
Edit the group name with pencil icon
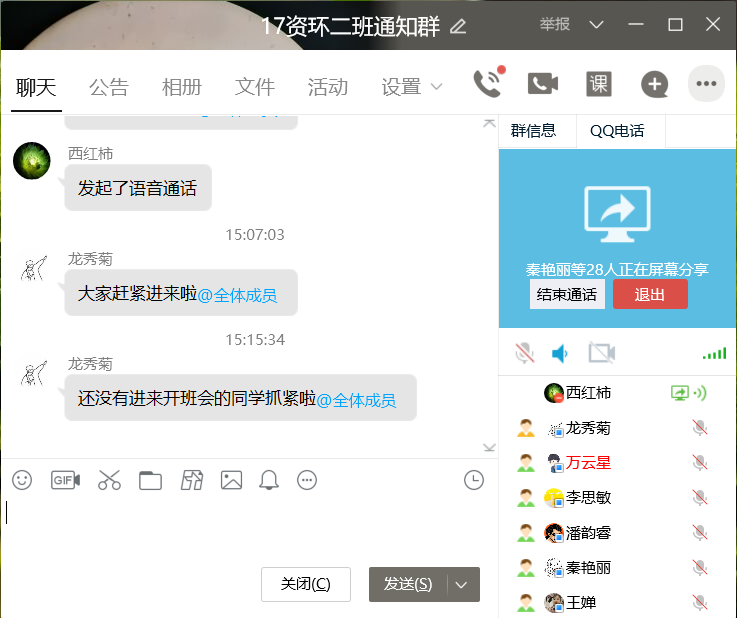click(458, 26)
